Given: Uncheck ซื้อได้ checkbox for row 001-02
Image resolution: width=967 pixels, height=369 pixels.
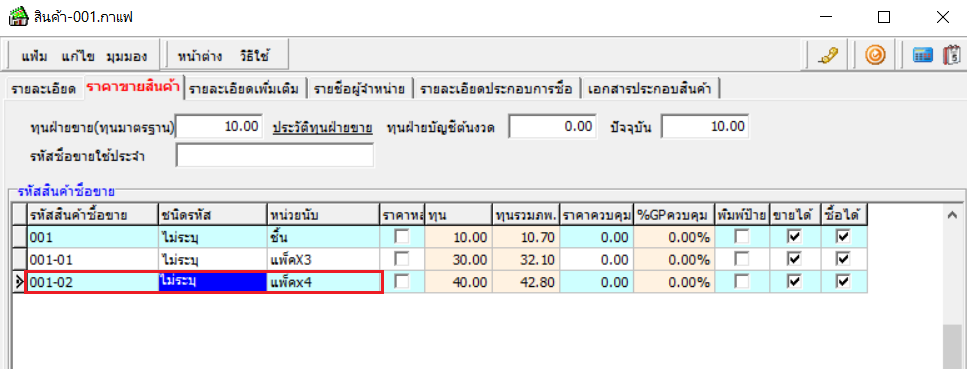Looking at the screenshot, I should 843,281.
